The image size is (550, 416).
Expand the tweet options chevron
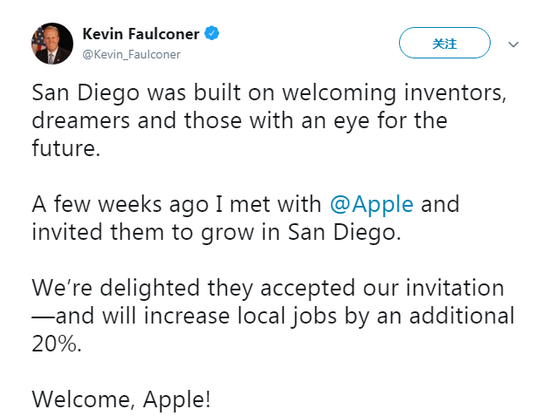[514, 44]
